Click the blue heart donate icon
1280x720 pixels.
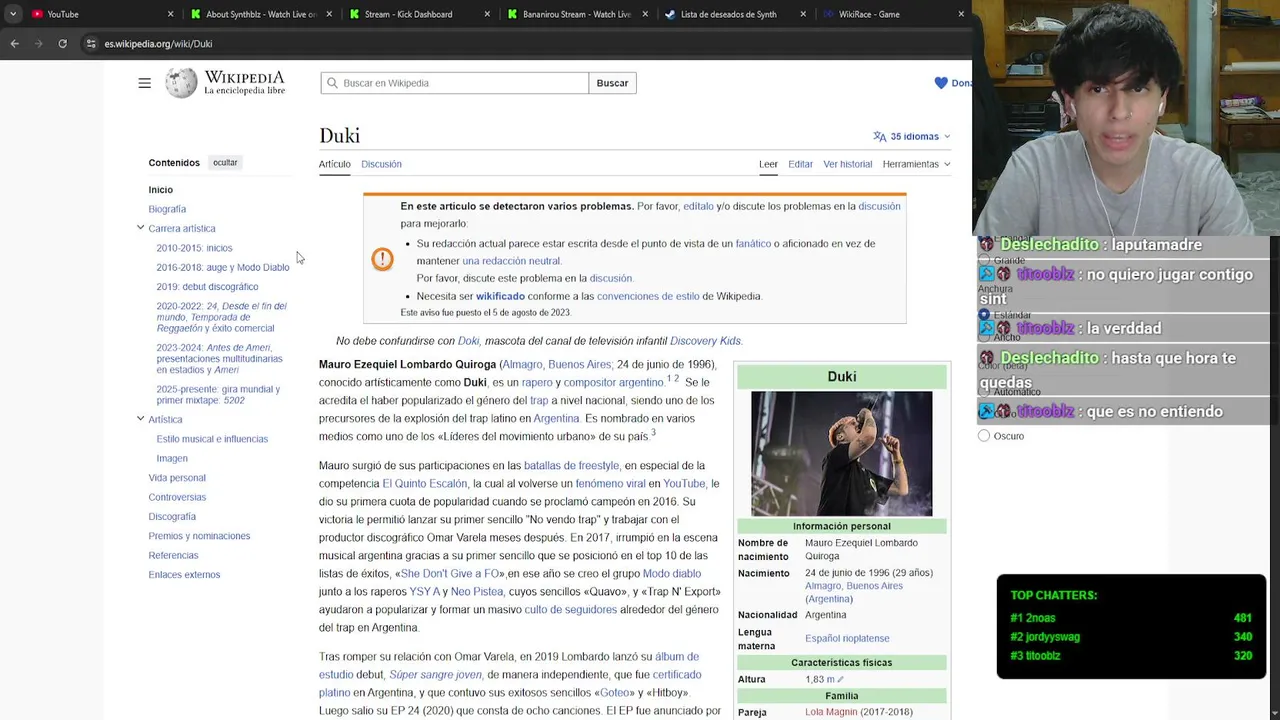[941, 83]
